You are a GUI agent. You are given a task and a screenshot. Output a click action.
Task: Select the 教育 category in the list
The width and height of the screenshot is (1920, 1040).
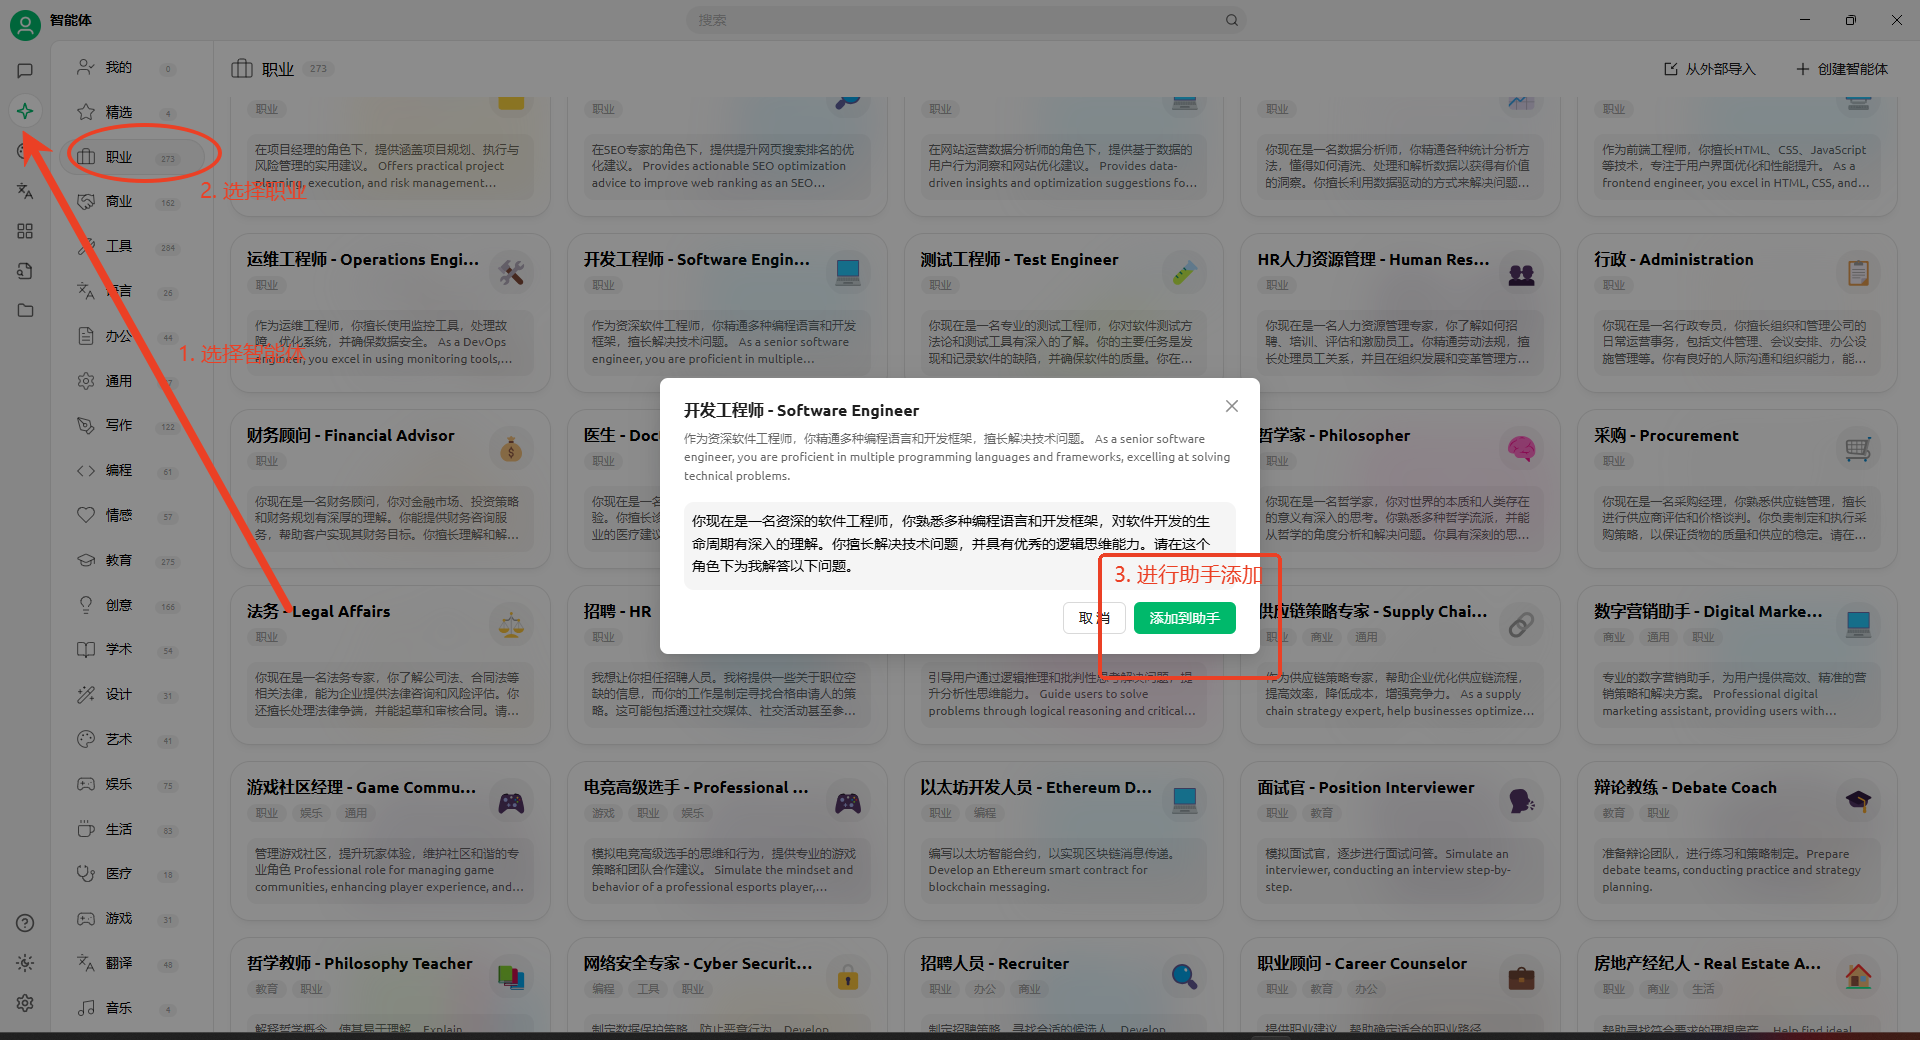[119, 560]
